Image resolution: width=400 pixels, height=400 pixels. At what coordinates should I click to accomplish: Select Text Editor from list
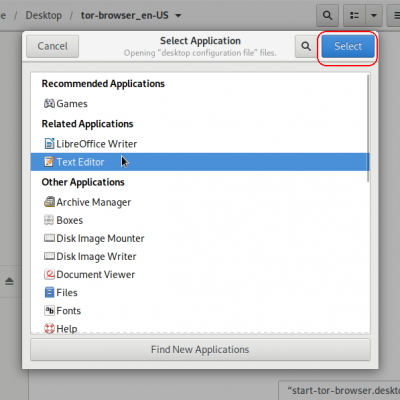point(200,162)
